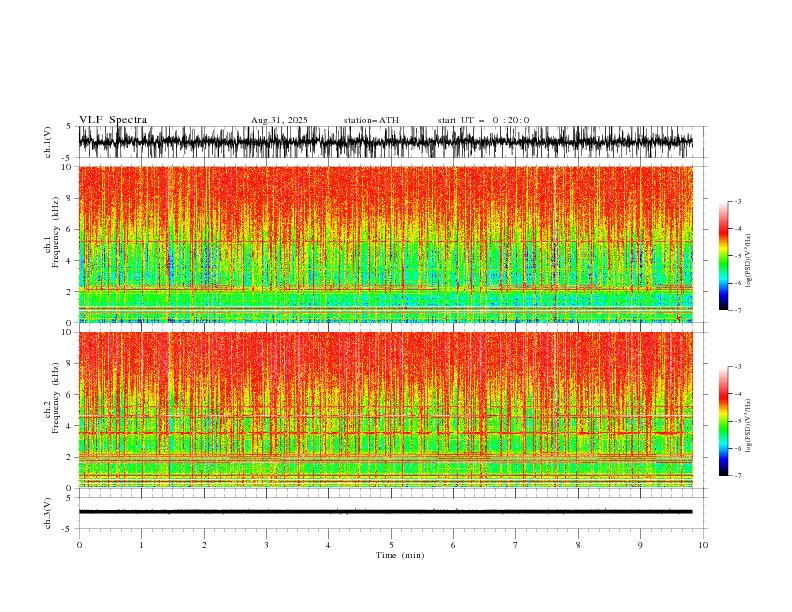Click the 'ch.1 Frequency (kHz)' axis label
The image size is (792, 612).
[x=53, y=233]
